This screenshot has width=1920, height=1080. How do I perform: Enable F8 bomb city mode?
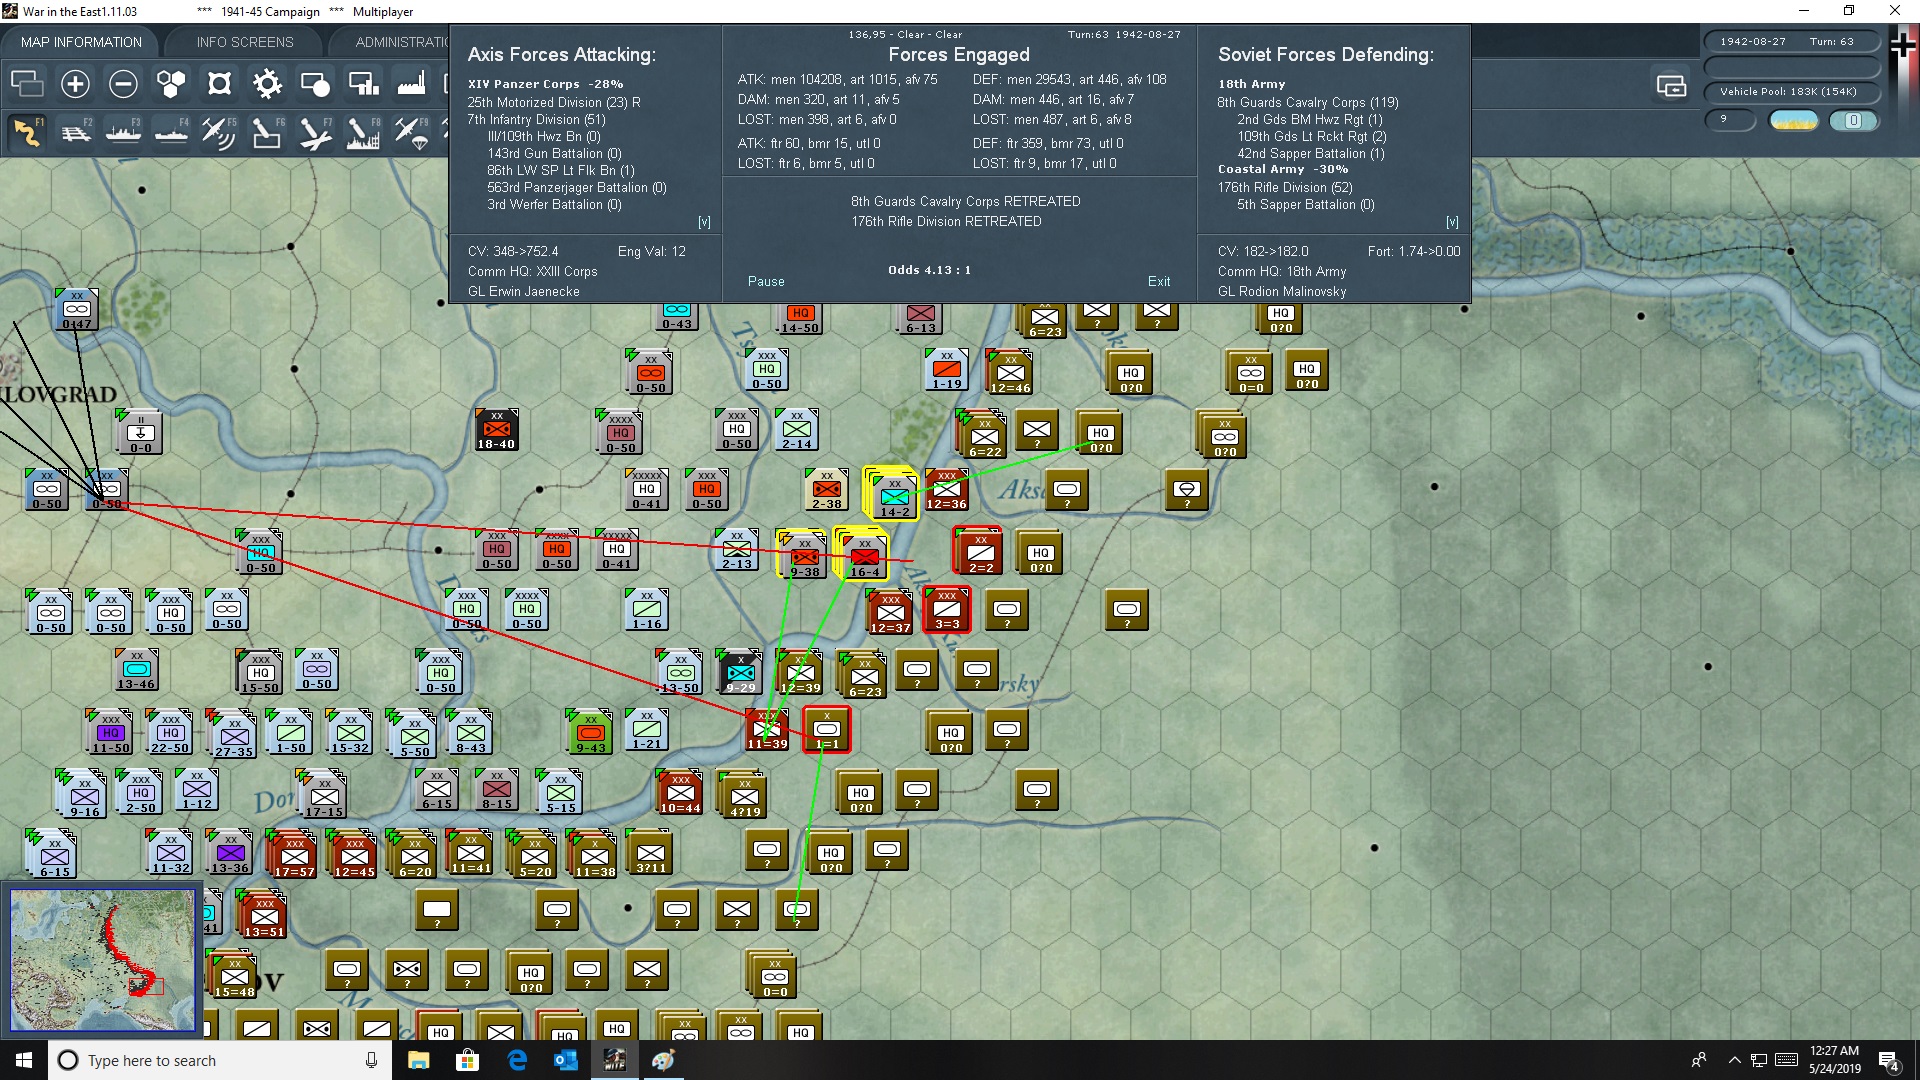click(363, 132)
